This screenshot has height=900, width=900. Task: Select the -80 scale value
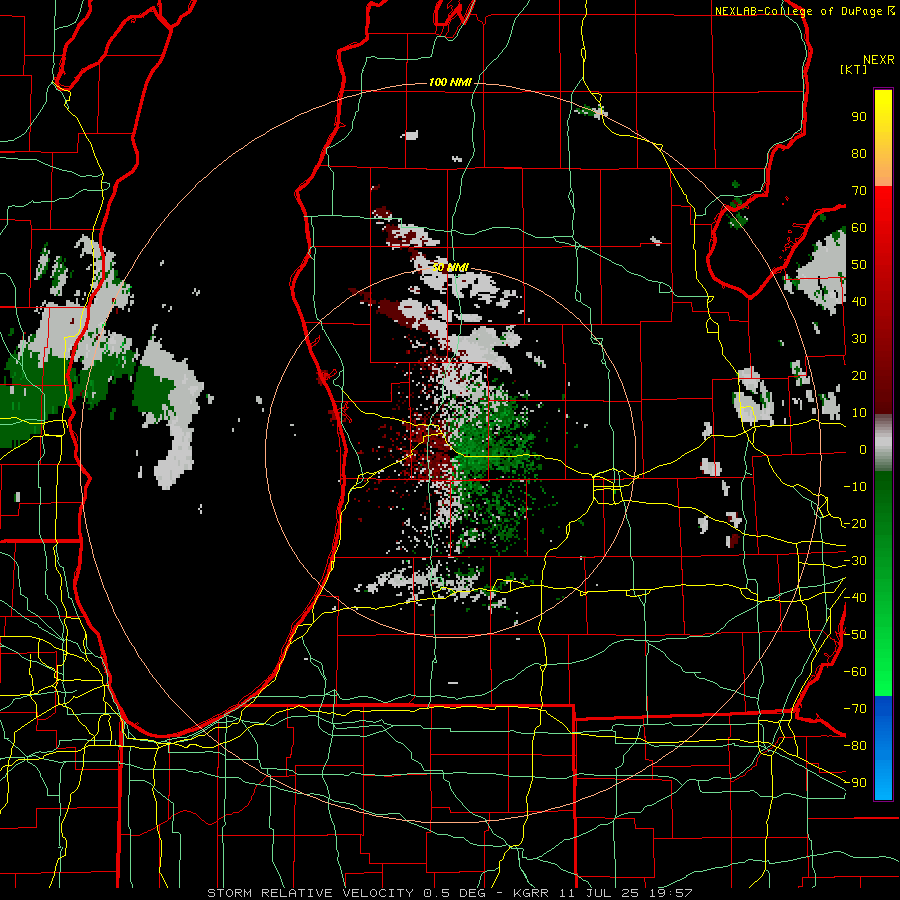point(855,746)
